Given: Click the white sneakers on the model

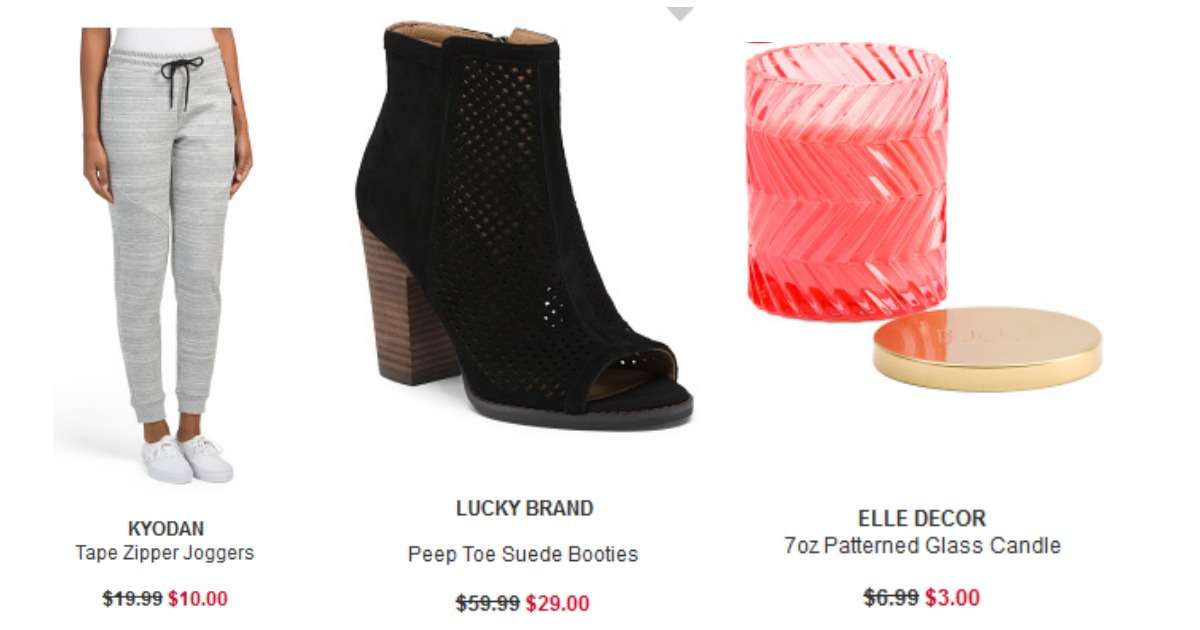Looking at the screenshot, I should coord(187,459).
